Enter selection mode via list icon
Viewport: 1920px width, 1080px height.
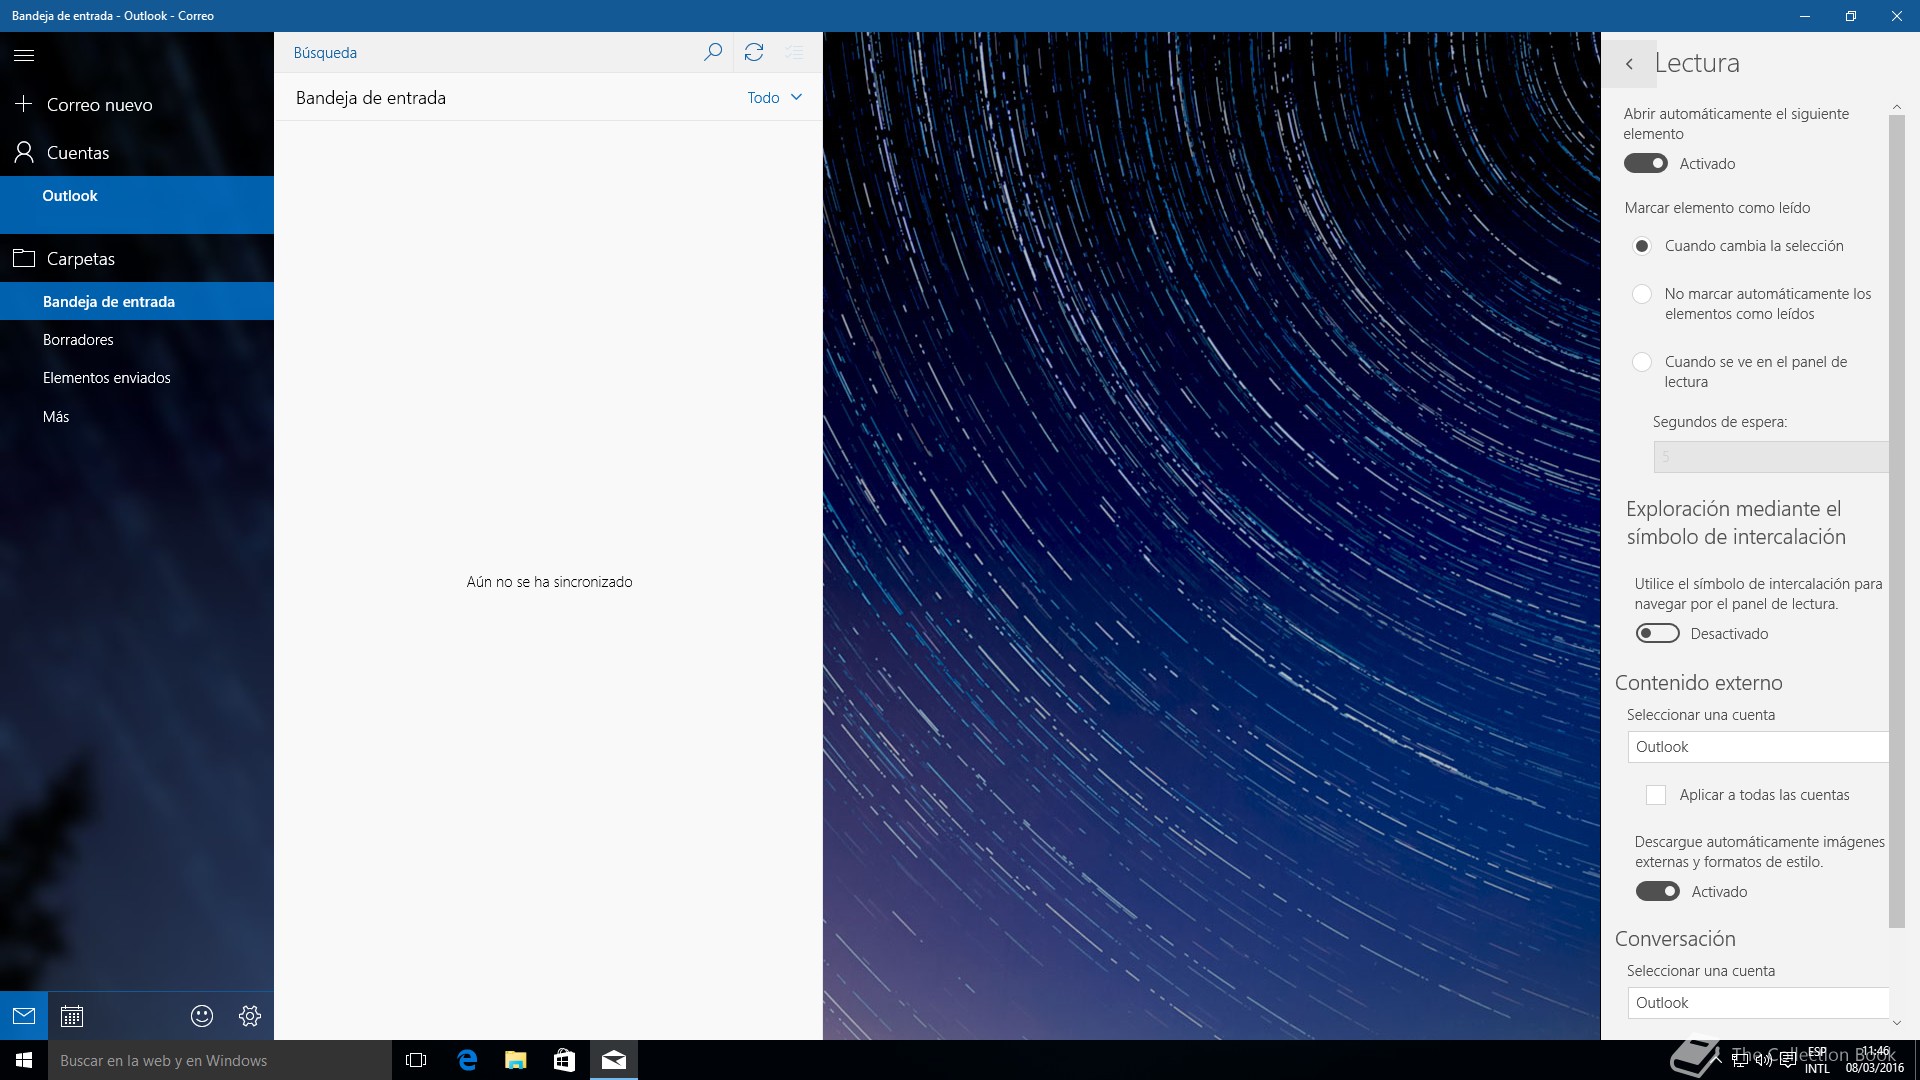pos(794,52)
